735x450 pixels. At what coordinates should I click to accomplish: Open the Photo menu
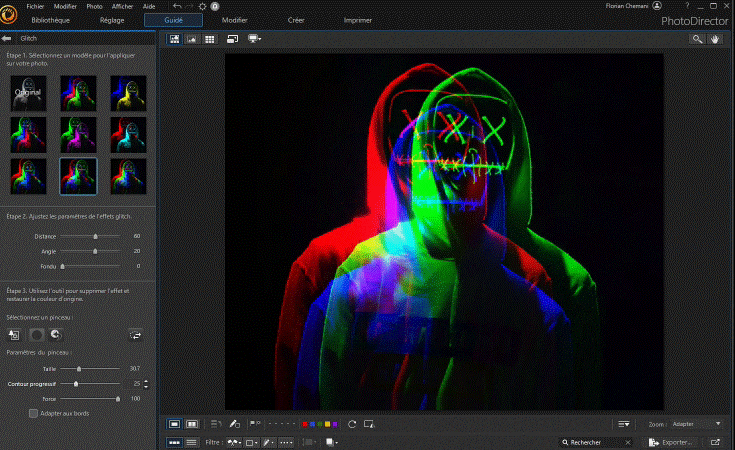[94, 7]
